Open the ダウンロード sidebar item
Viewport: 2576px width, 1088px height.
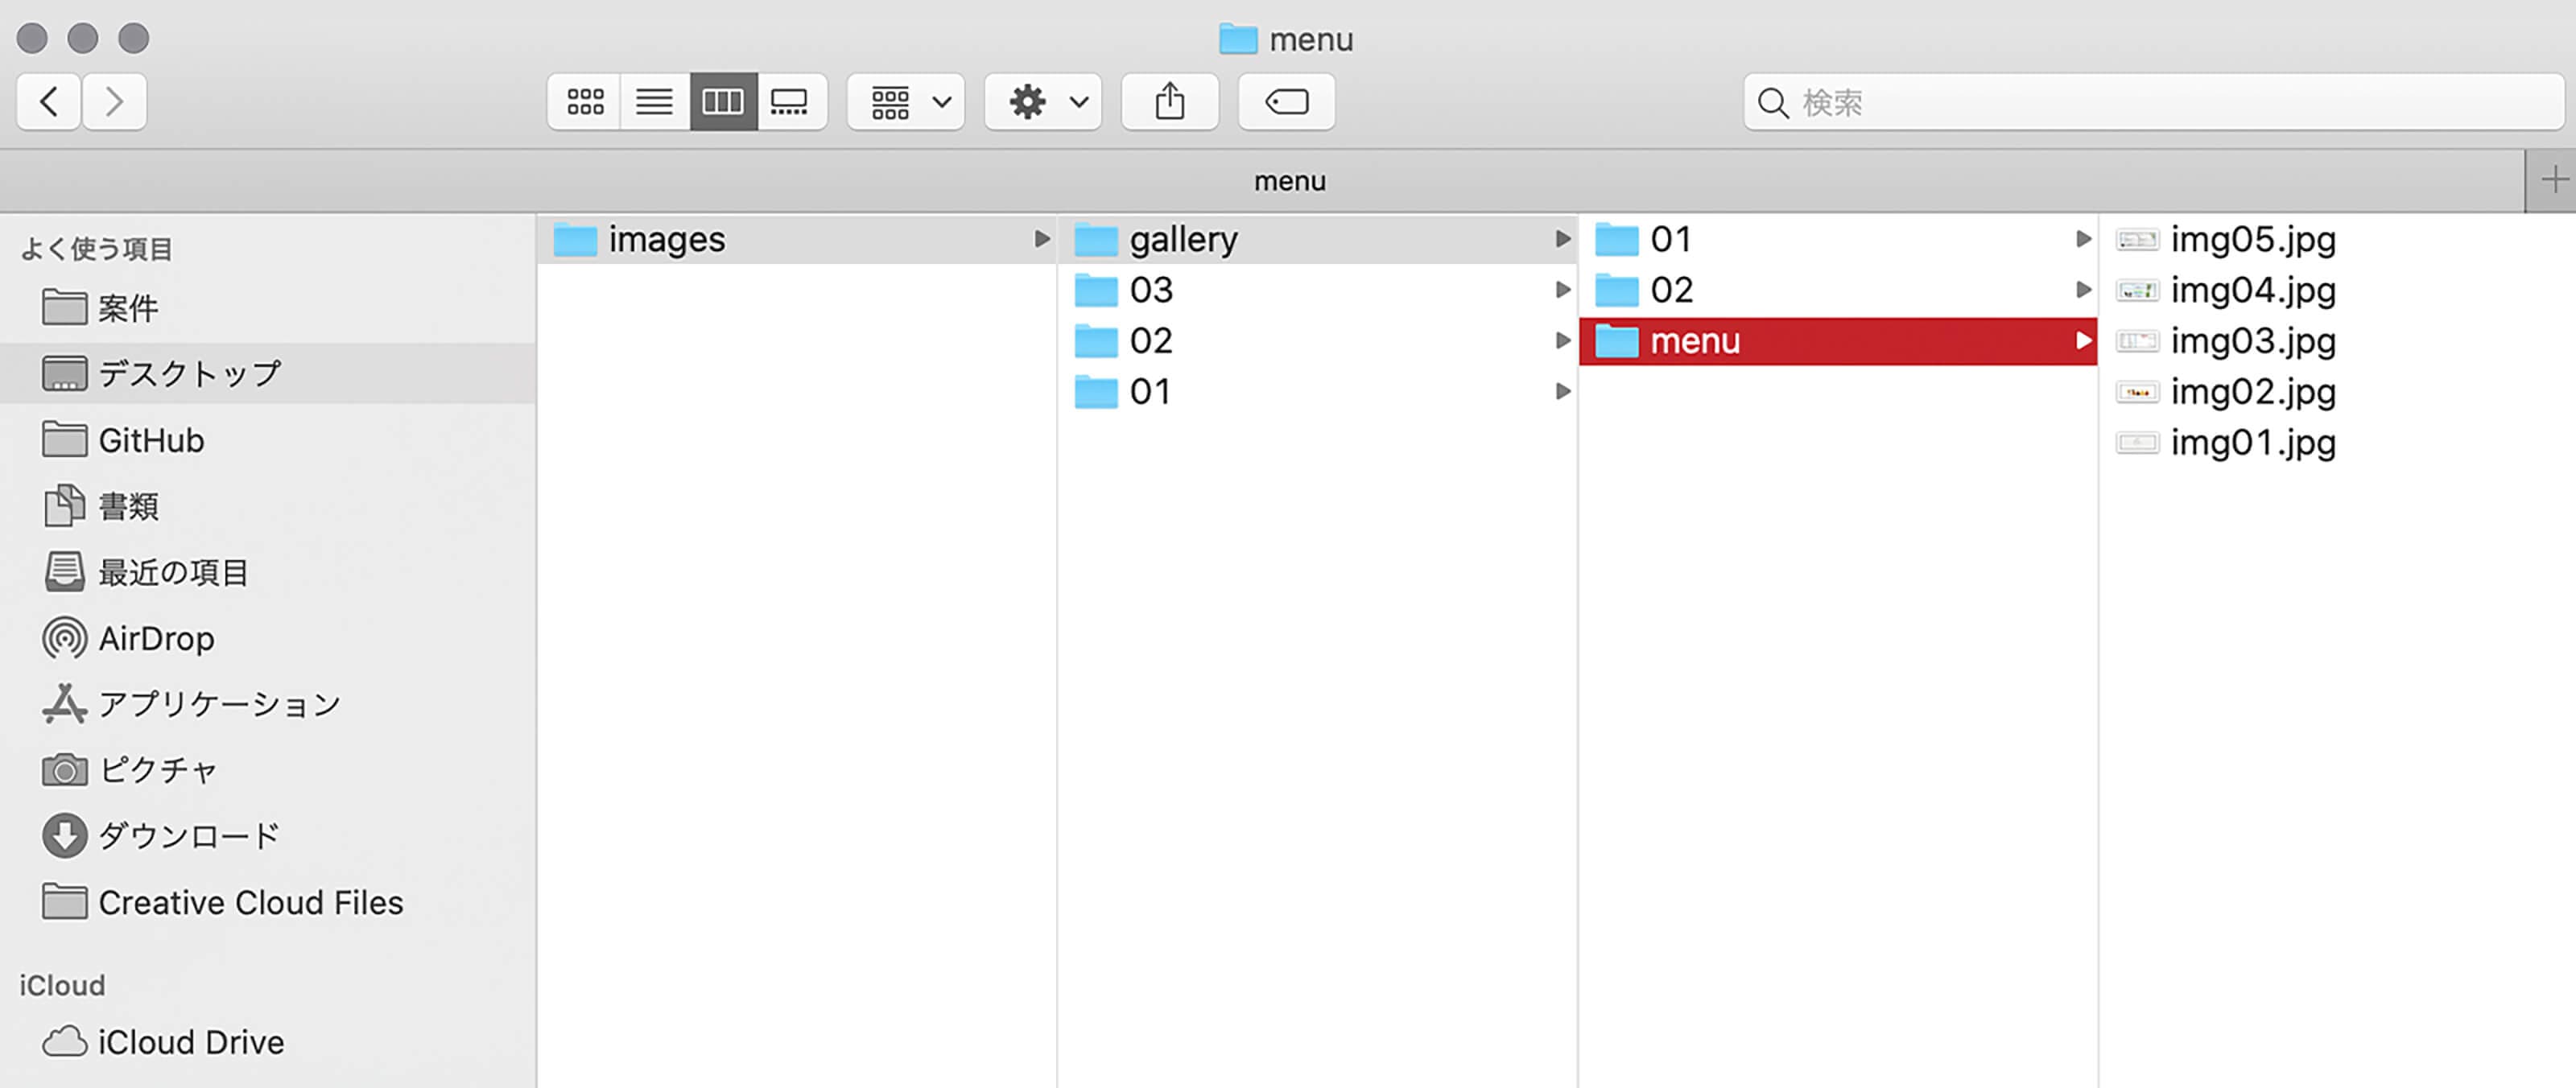click(x=188, y=836)
